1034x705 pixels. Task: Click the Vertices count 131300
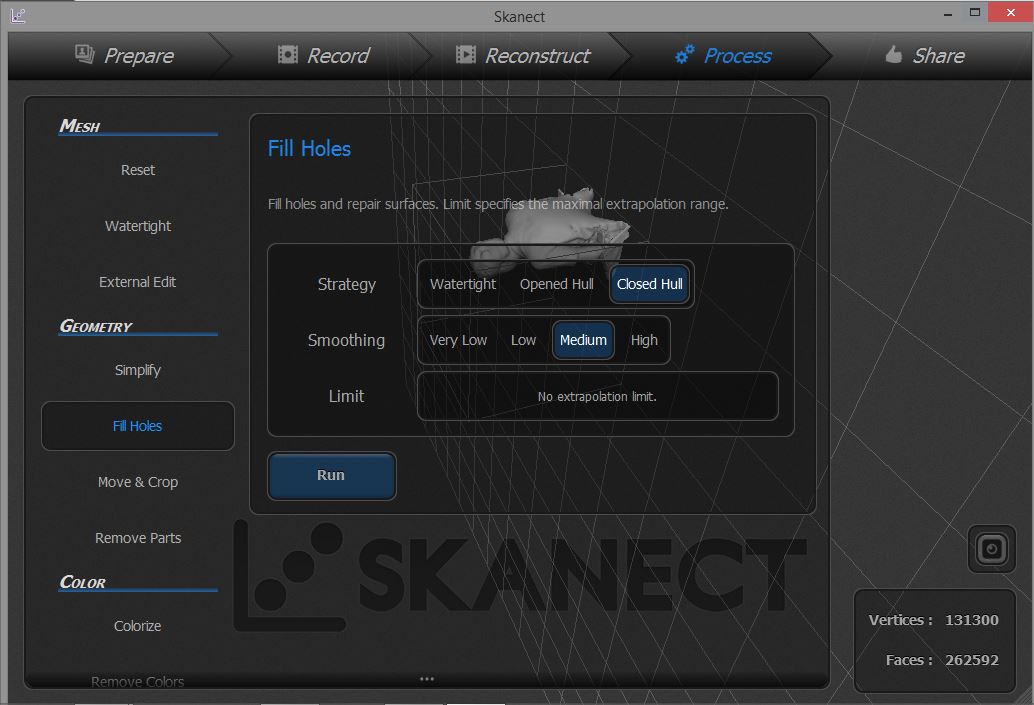(971, 620)
